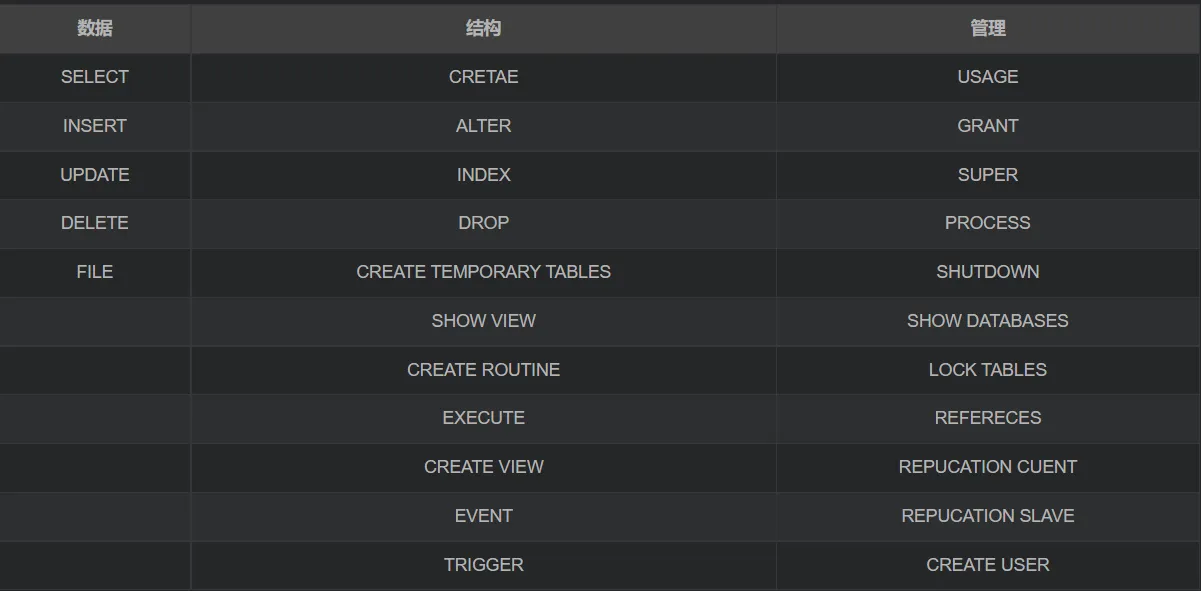Viewport: 1201px width, 591px height.
Task: Select the FILE cell
Action: tap(95, 272)
